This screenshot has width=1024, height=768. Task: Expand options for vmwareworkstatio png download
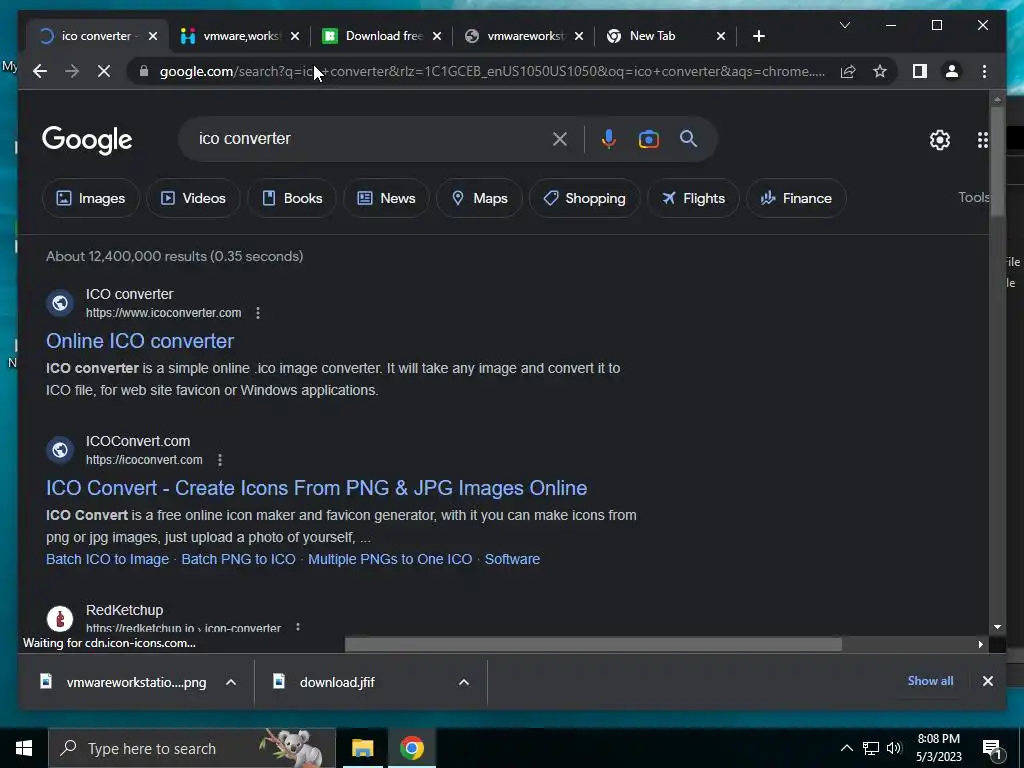(231, 682)
